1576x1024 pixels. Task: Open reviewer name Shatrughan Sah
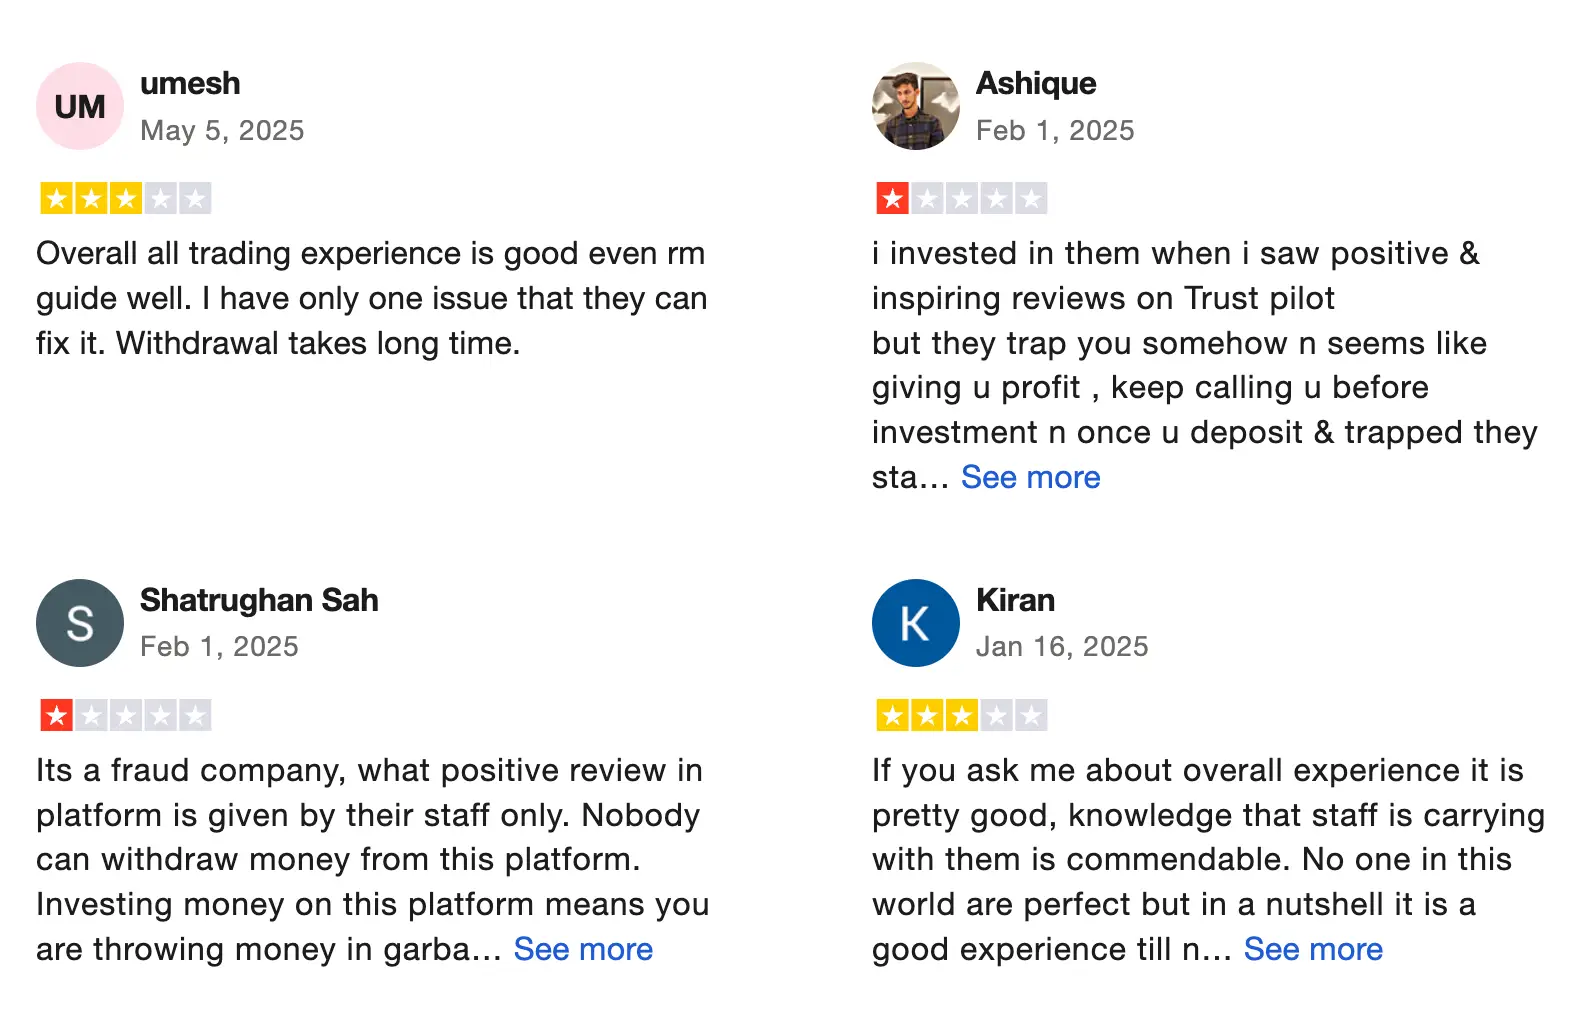pyautogui.click(x=259, y=600)
